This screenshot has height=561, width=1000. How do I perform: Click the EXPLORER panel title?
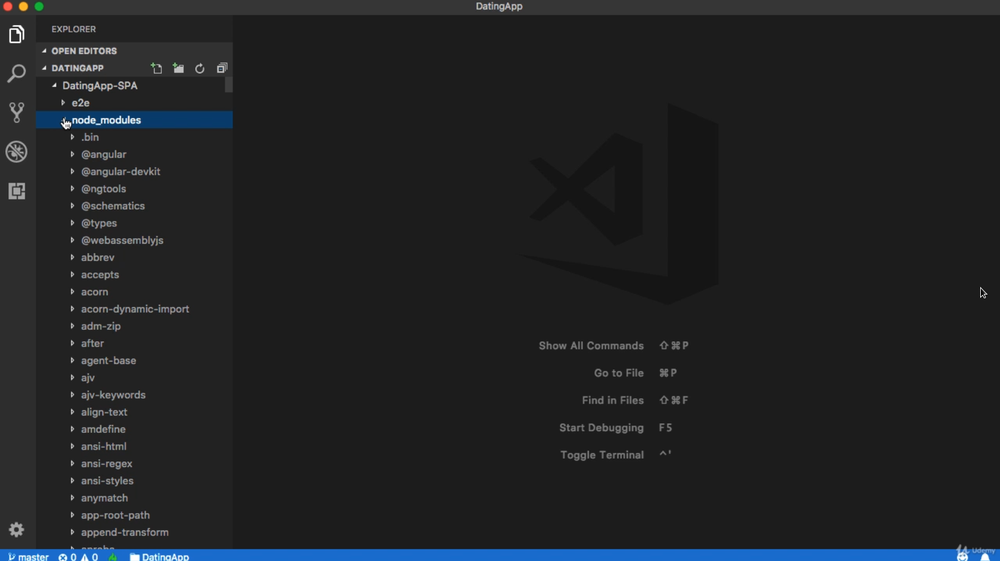[x=74, y=29]
